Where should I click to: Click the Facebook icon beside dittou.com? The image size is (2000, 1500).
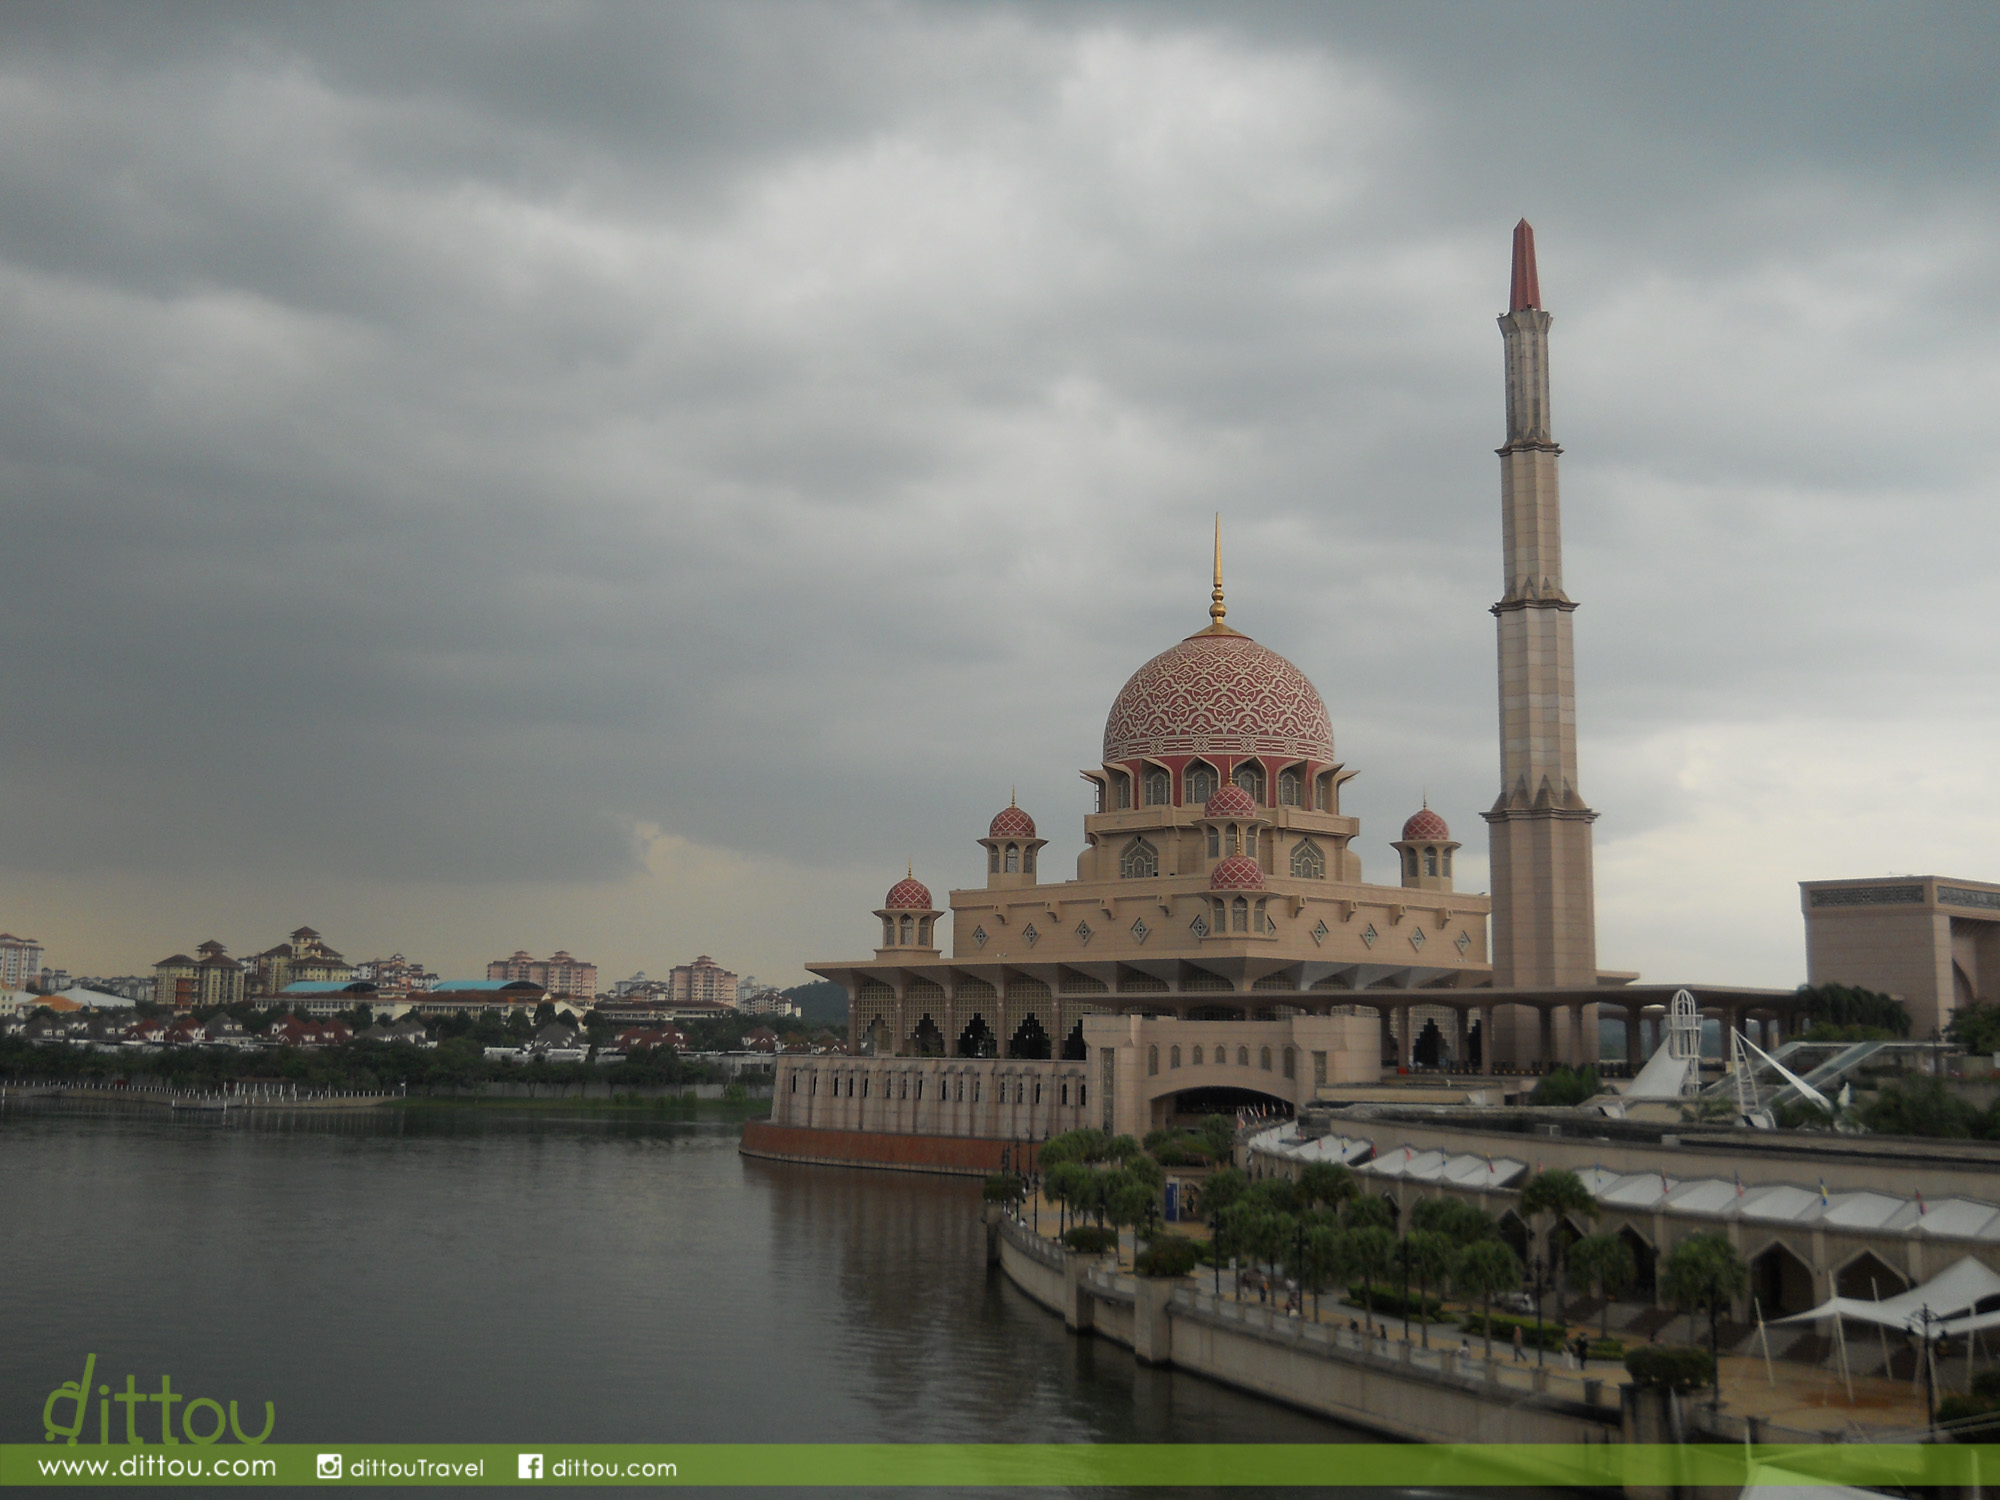coord(531,1466)
